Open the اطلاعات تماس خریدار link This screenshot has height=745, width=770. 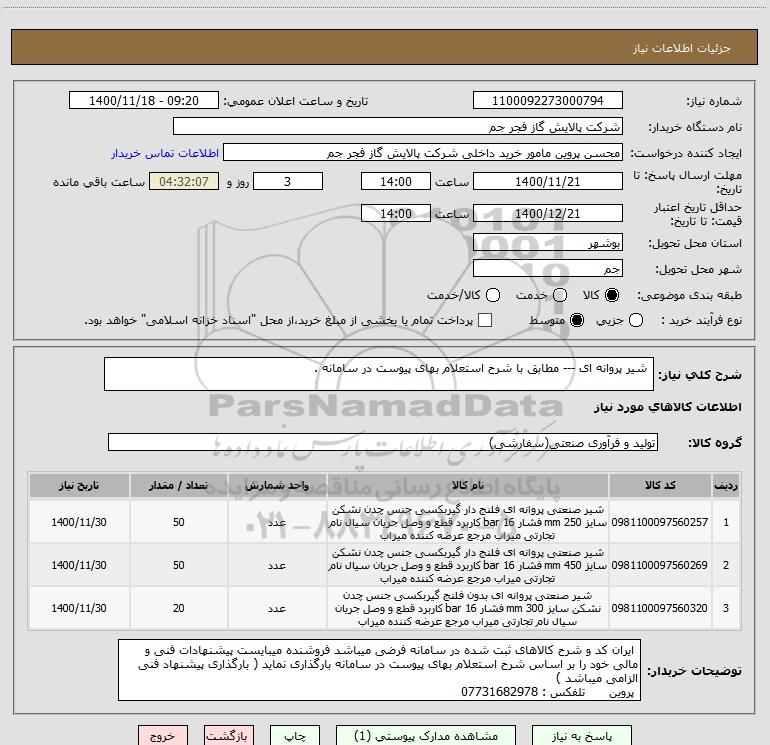(165, 153)
